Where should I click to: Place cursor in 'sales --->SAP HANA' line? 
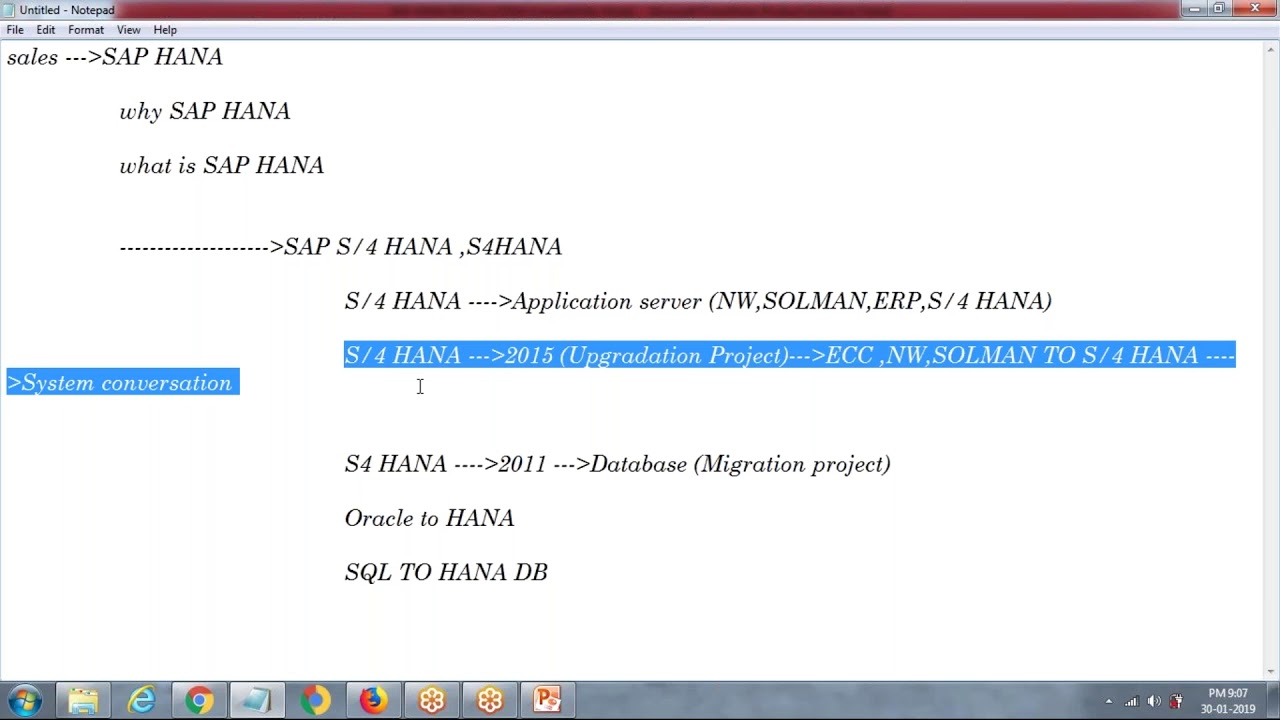click(115, 57)
